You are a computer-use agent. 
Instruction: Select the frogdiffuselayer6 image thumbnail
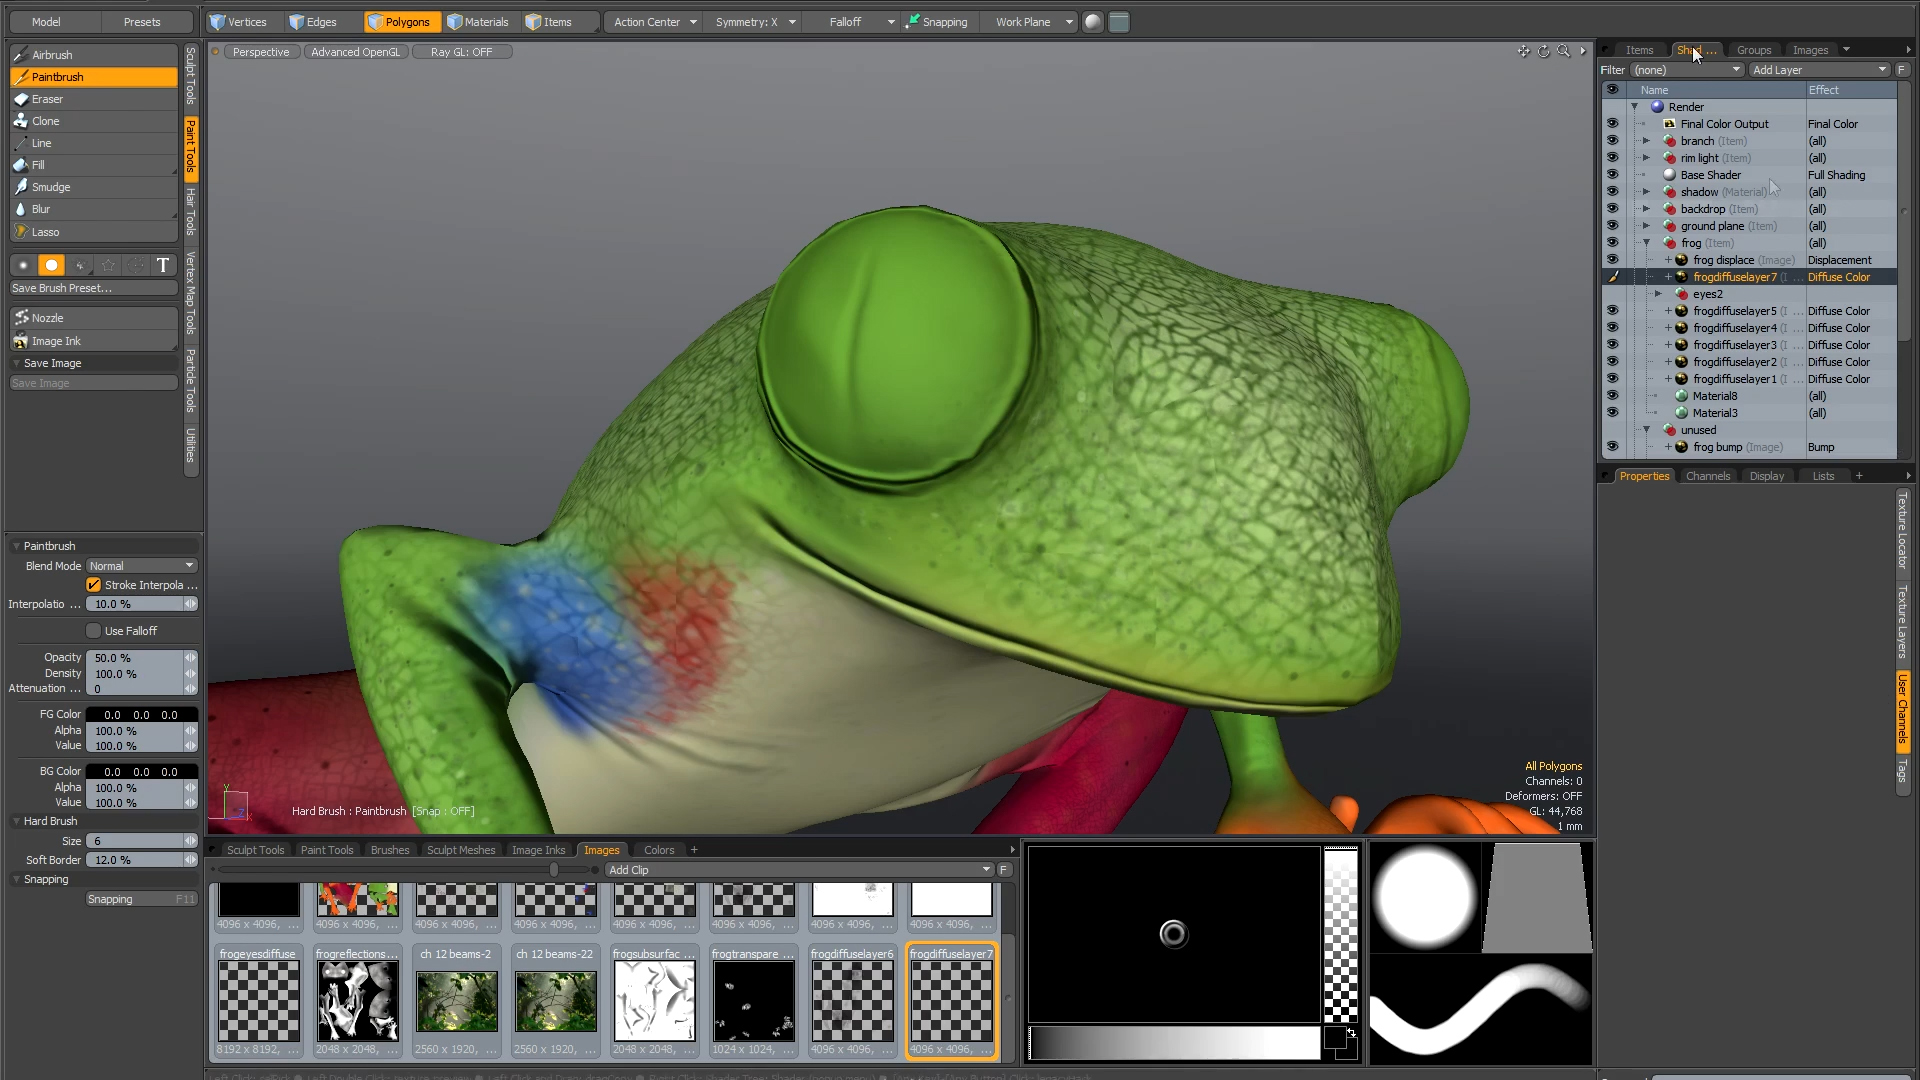pos(852,1000)
